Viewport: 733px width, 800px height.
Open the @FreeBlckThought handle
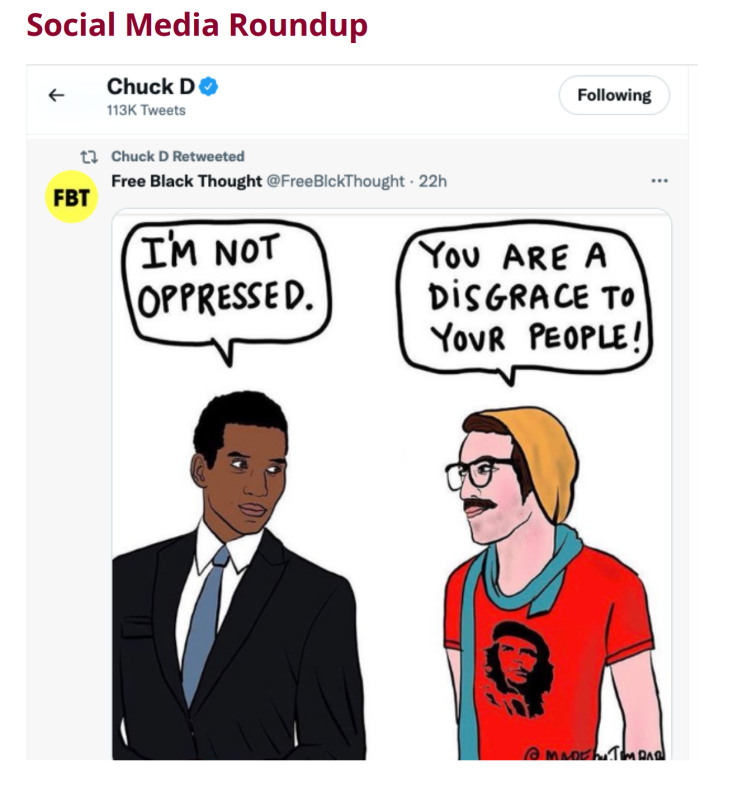click(x=336, y=181)
